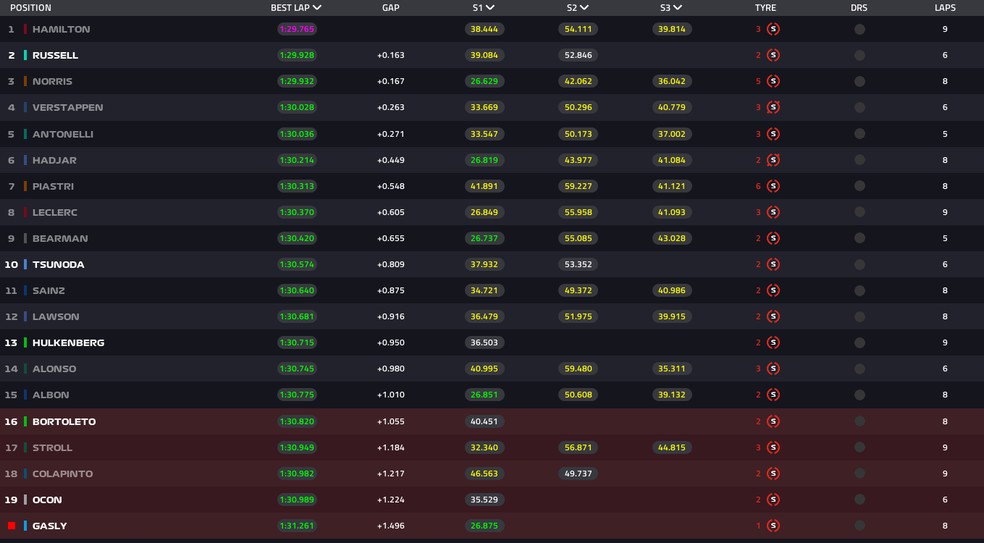Screen dimensions: 984x543
Task: Click Piastri's soft tyre icon
Action: tap(773, 186)
